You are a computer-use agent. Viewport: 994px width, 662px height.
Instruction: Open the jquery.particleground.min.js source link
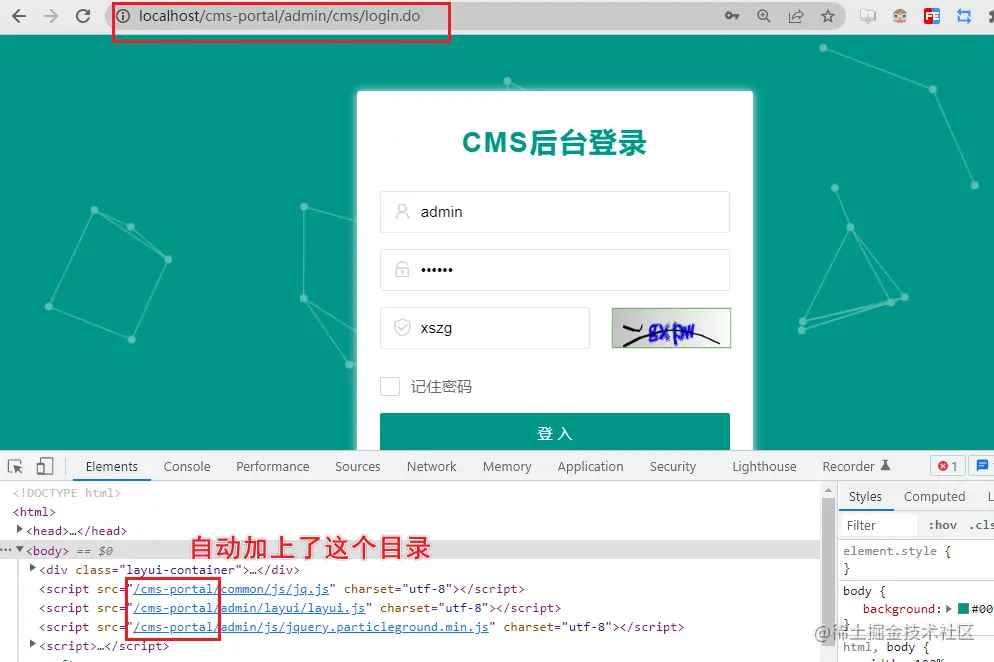point(311,627)
